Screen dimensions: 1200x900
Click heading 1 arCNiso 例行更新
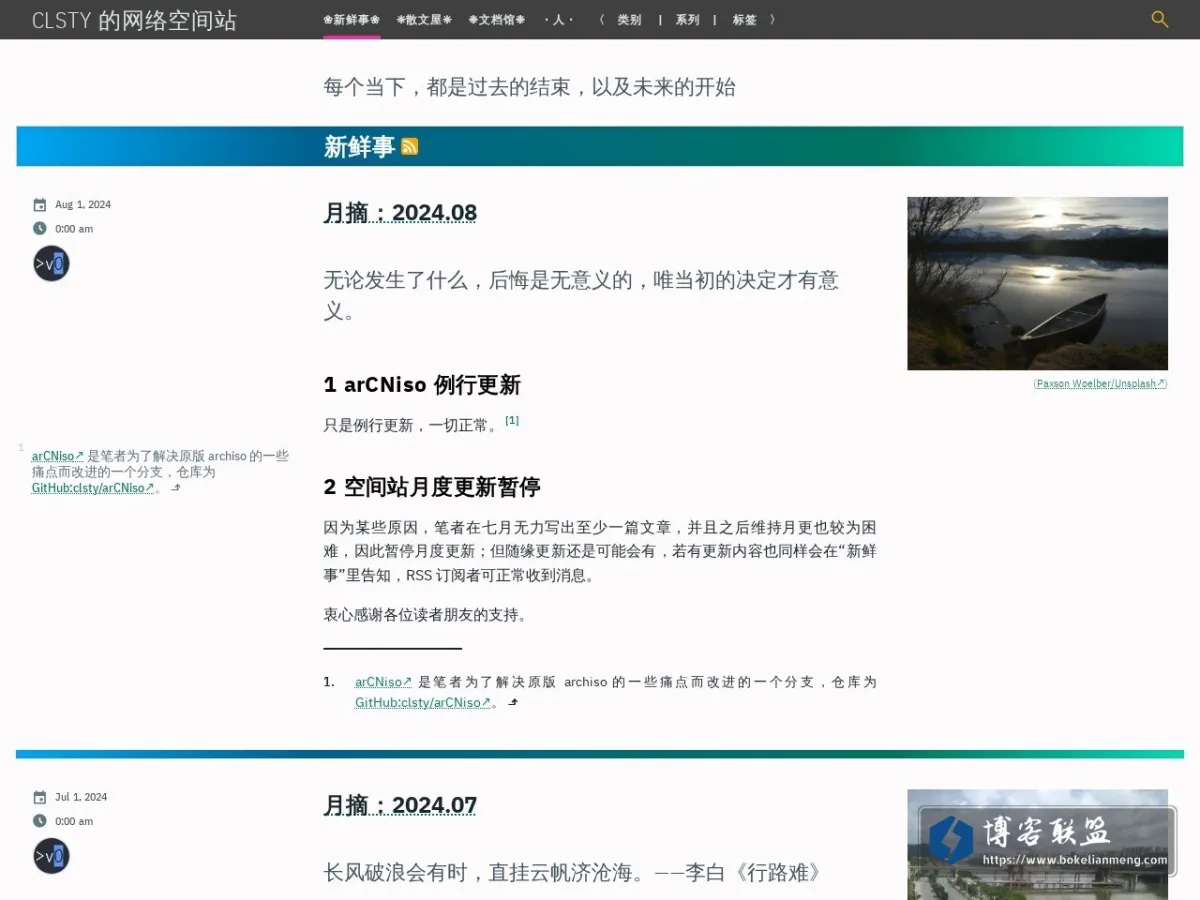coord(422,385)
